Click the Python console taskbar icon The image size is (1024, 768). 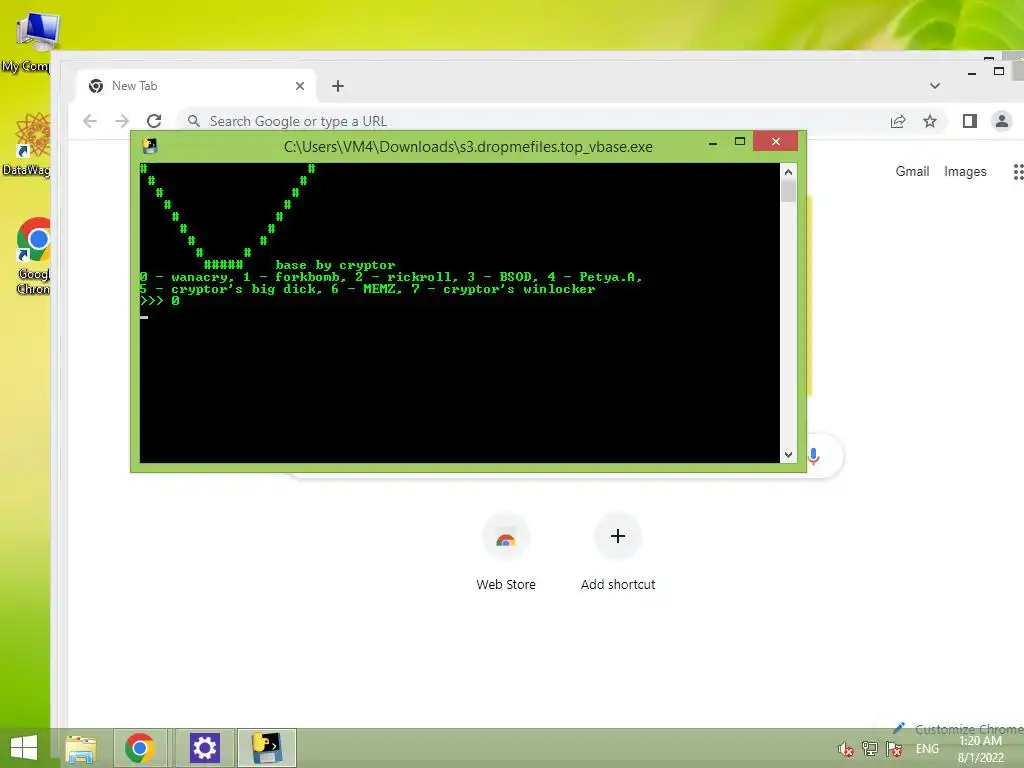267,748
